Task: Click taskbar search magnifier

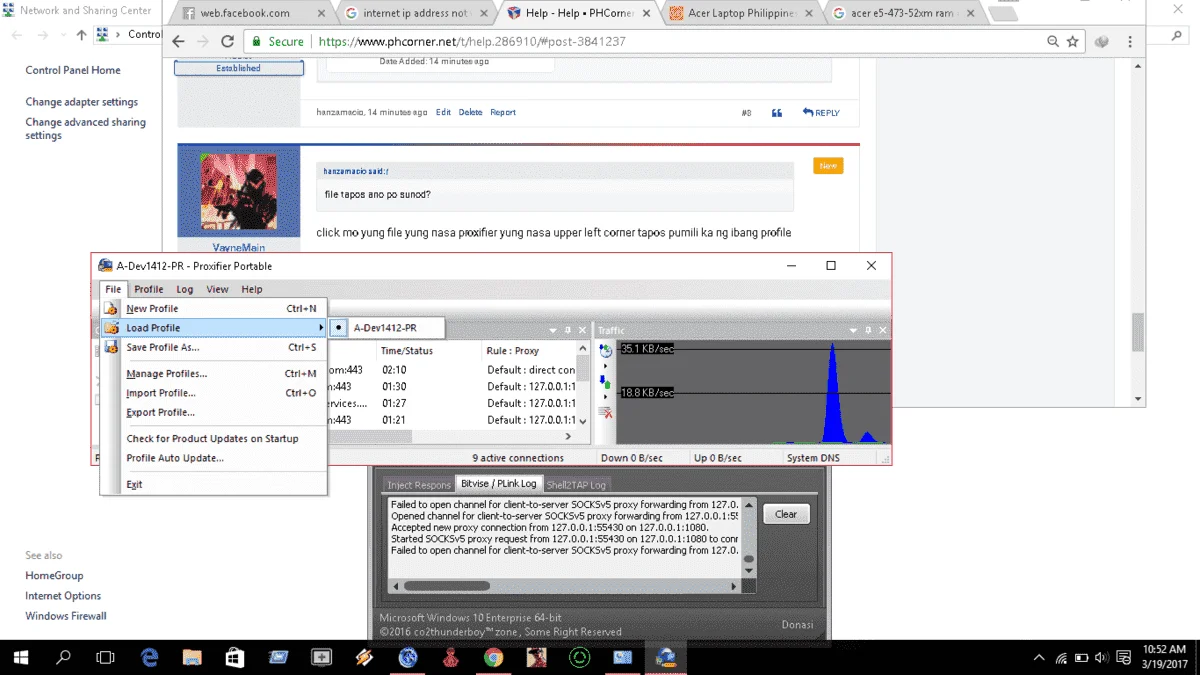Action: click(63, 657)
